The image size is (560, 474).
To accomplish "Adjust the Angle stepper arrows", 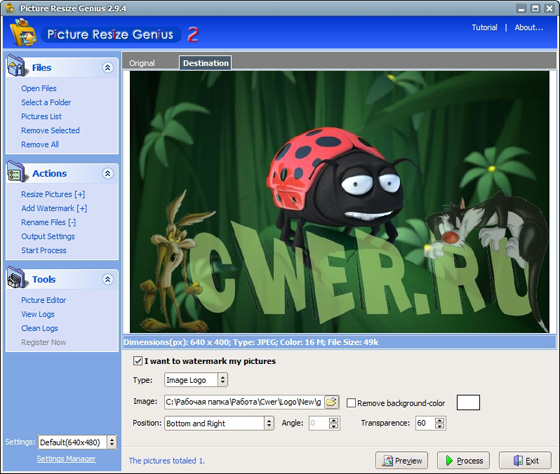I will [334, 423].
